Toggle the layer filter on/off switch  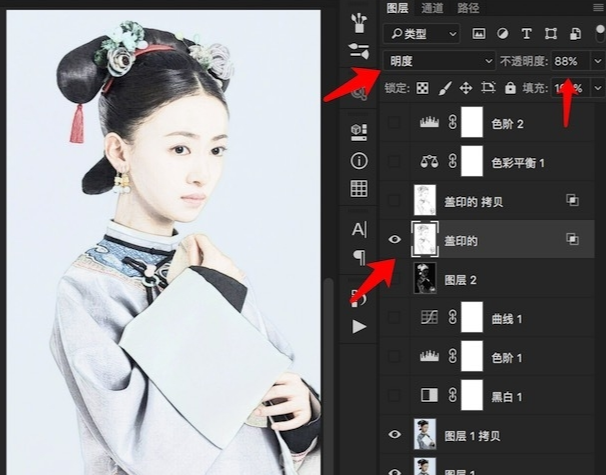600,34
